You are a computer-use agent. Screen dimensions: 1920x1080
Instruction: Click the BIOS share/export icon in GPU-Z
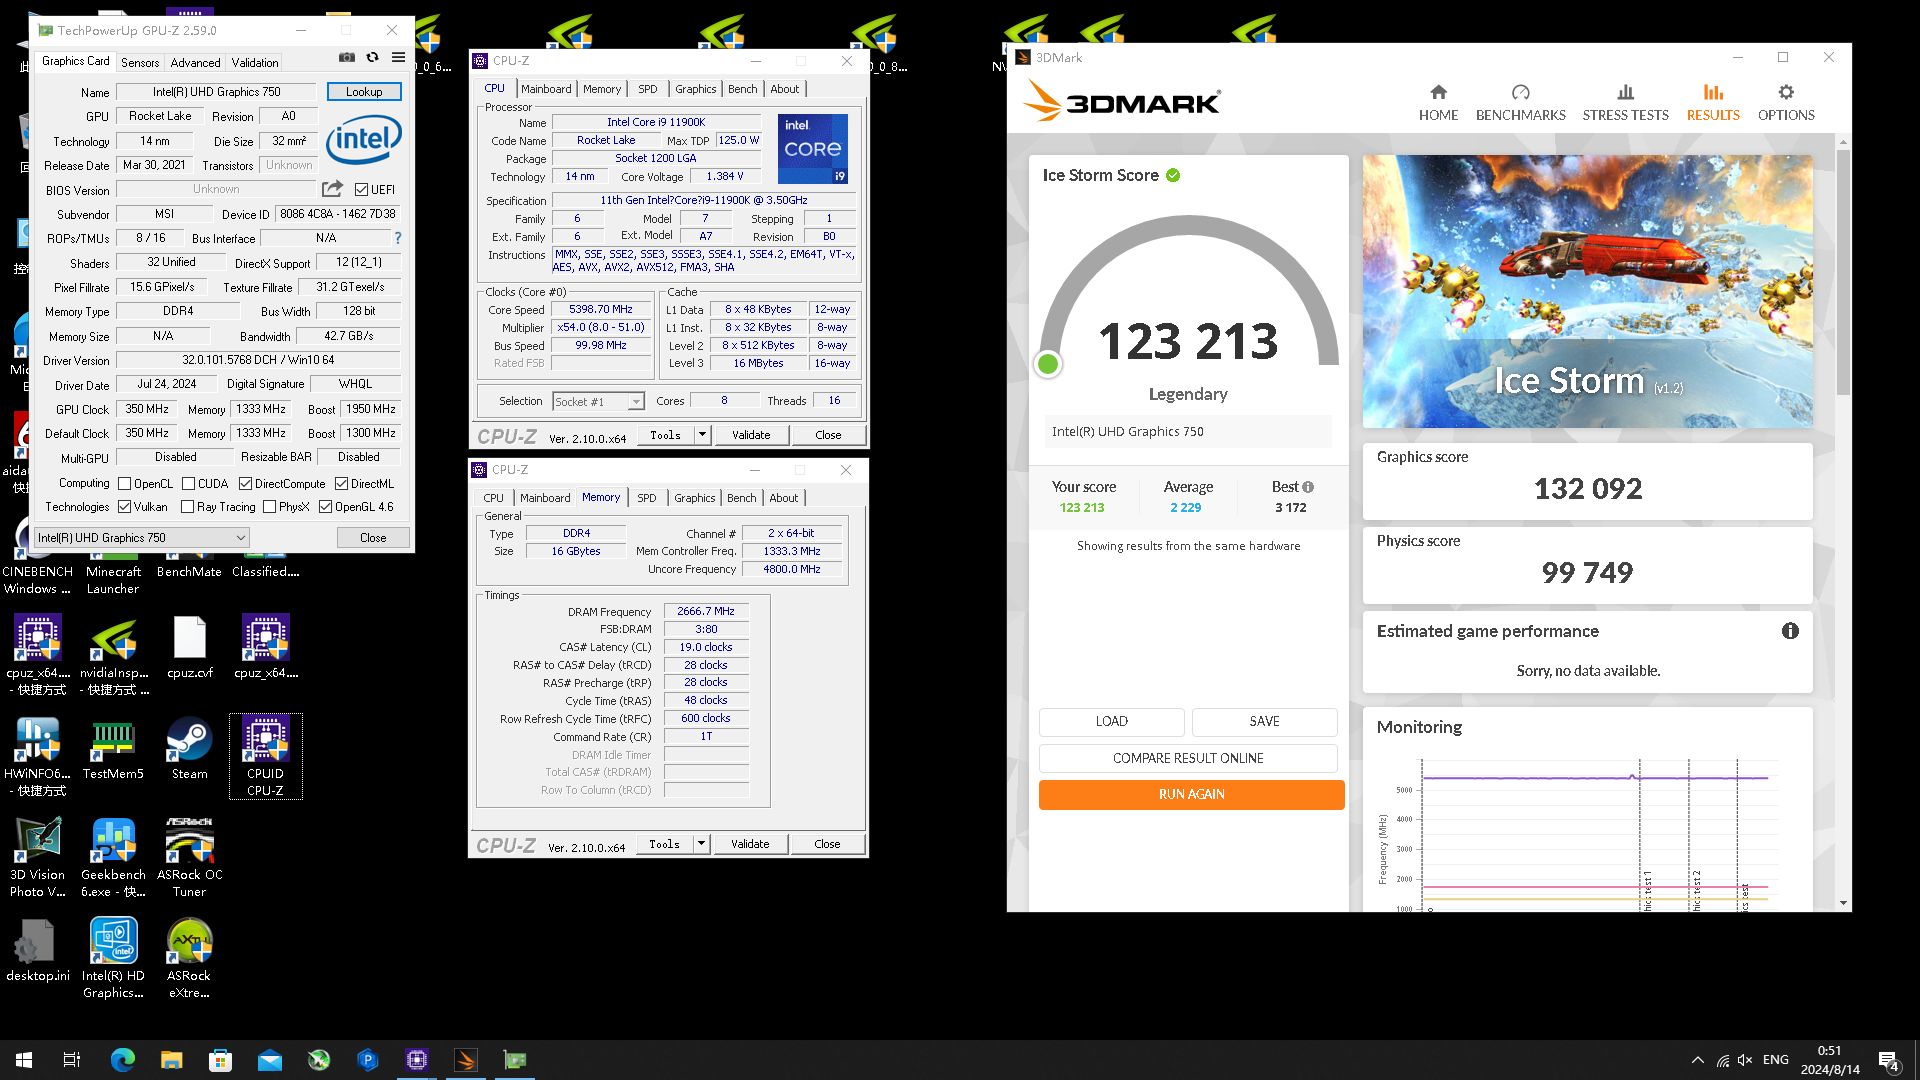(332, 189)
